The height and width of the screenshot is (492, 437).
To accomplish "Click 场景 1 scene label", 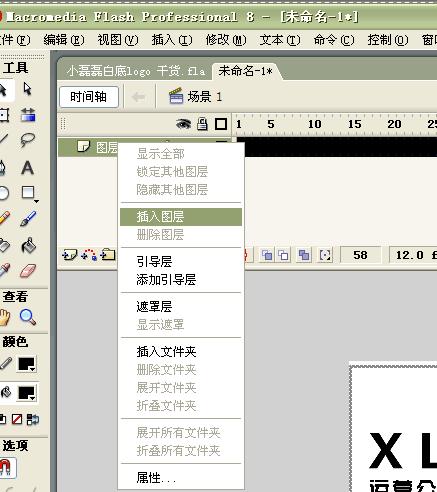I will tap(205, 97).
